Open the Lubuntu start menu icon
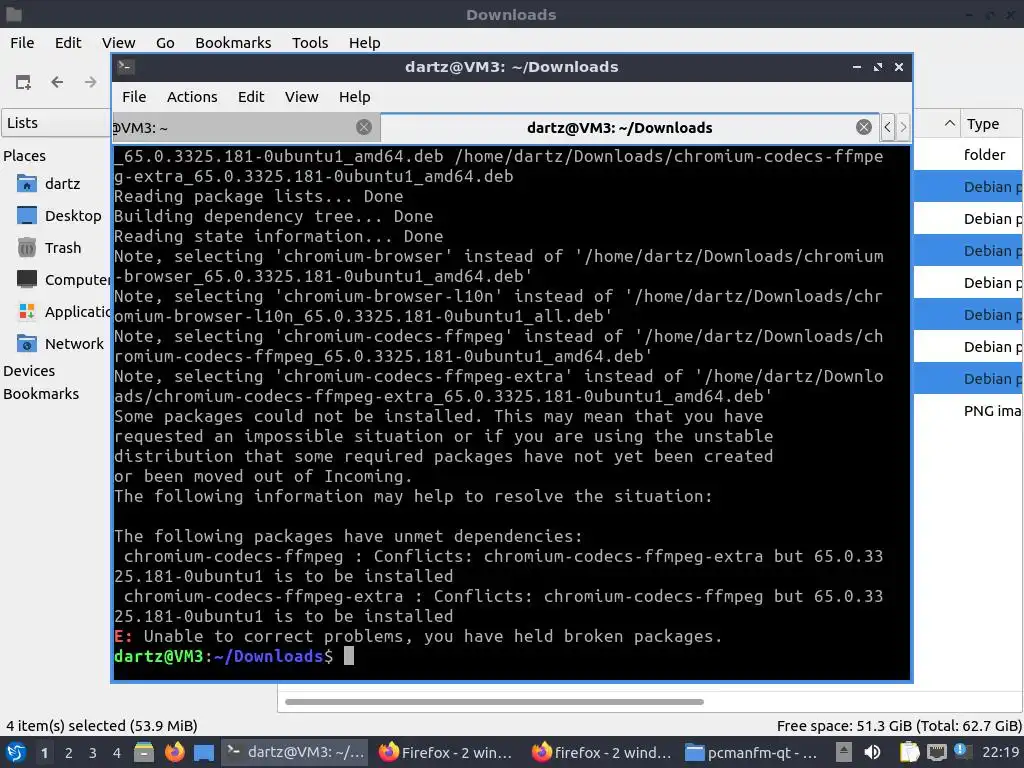 click(16, 752)
